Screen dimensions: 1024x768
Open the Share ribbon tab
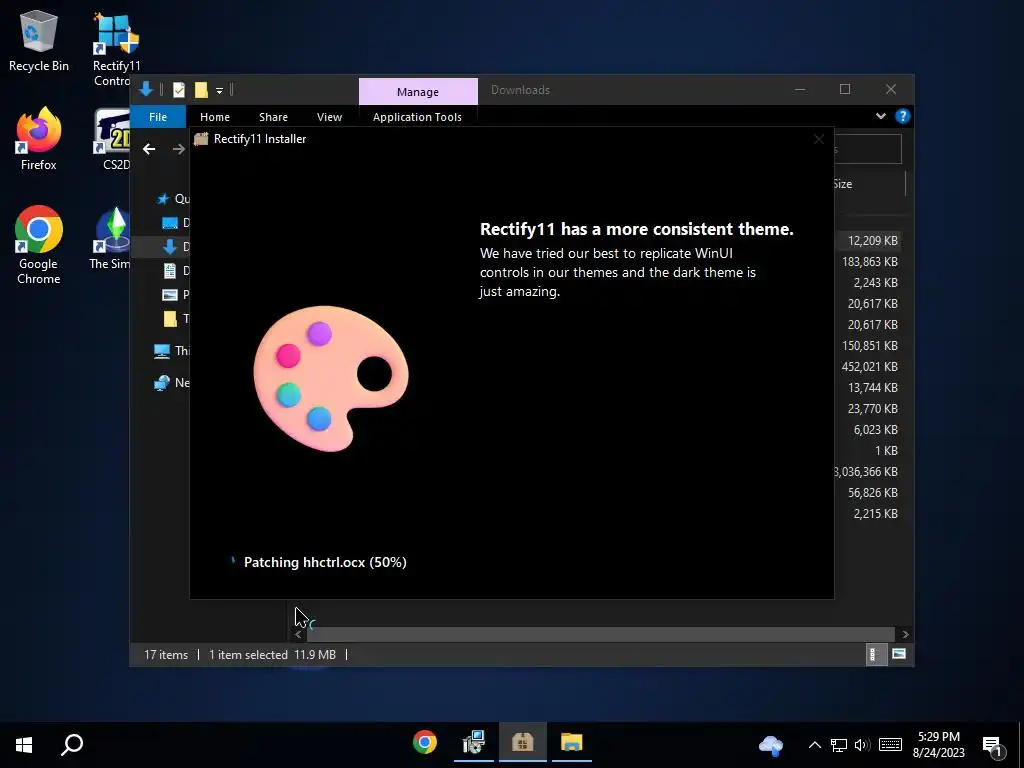click(x=273, y=117)
